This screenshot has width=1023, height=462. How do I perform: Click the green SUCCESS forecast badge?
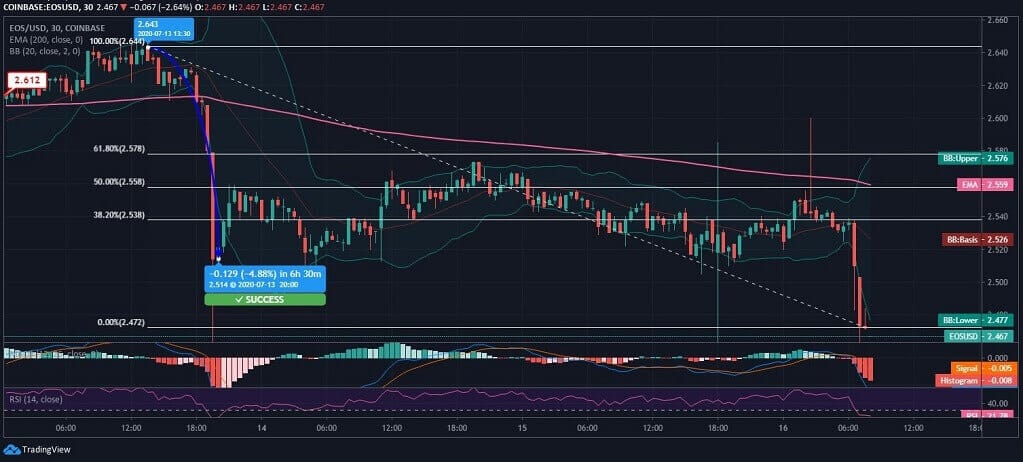264,300
